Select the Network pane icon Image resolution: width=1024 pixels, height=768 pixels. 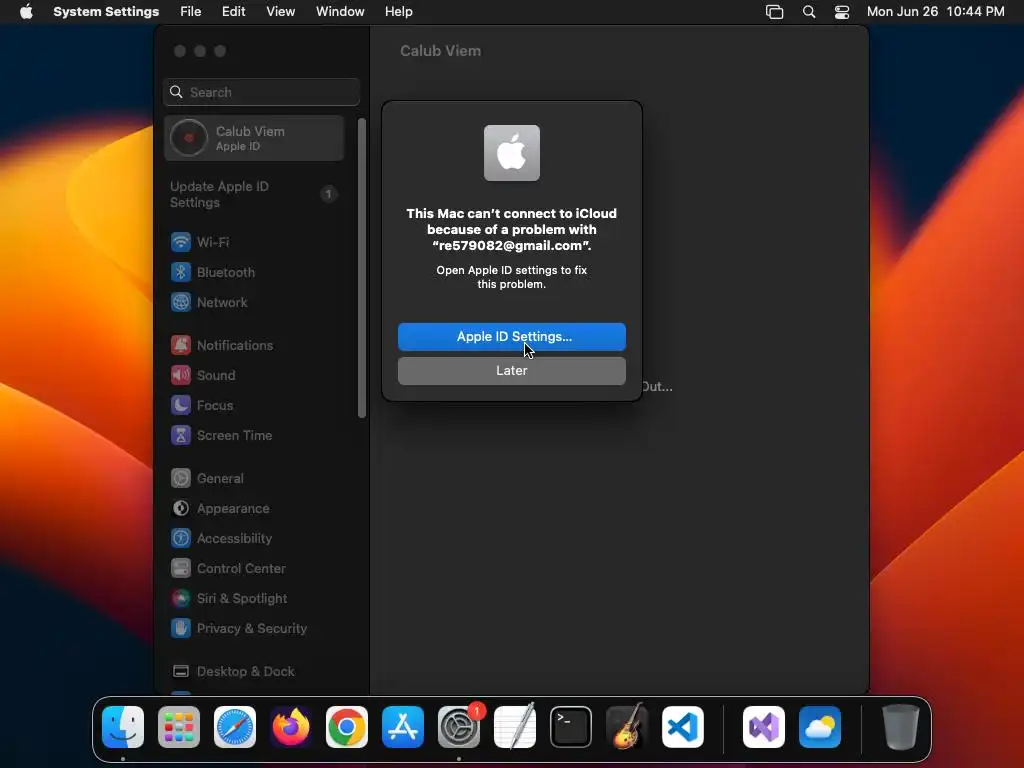point(181,302)
